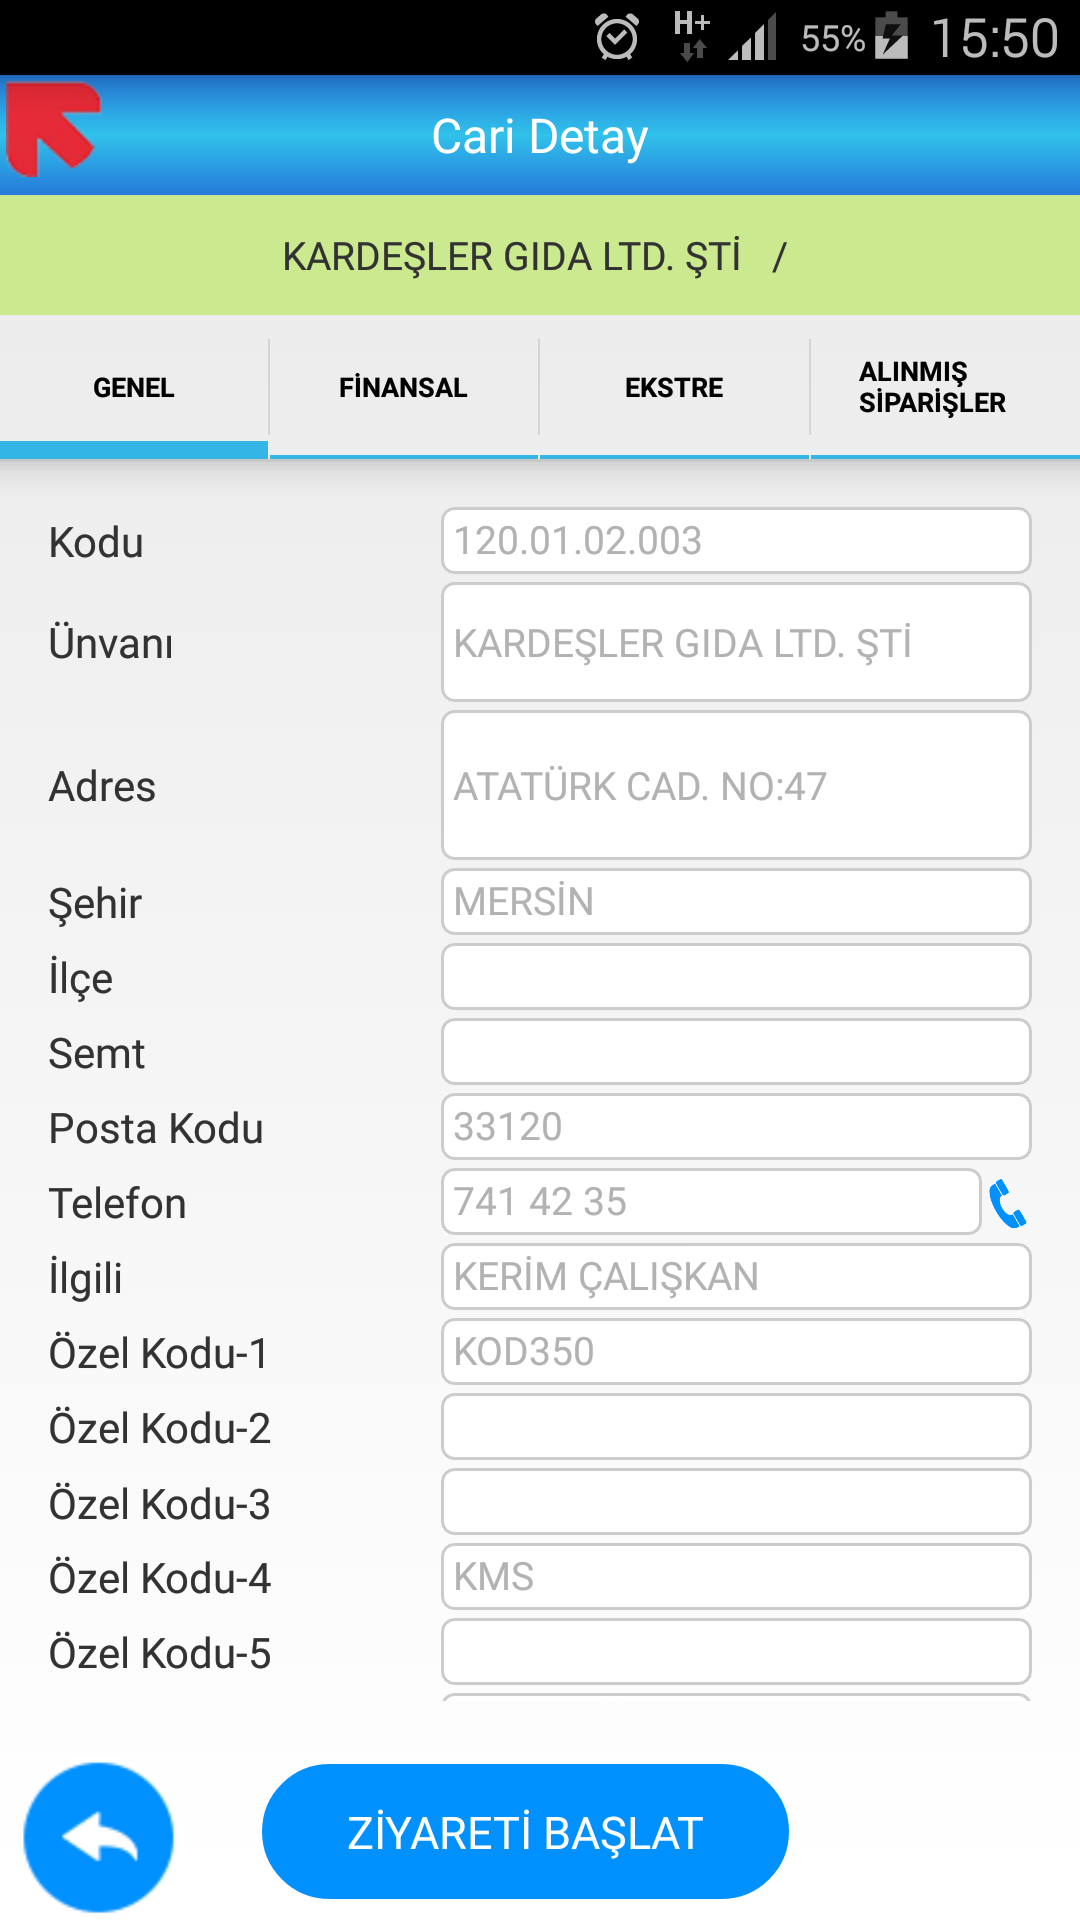
Task: Tap the Kodu field 120.01.02.003
Action: 736,541
